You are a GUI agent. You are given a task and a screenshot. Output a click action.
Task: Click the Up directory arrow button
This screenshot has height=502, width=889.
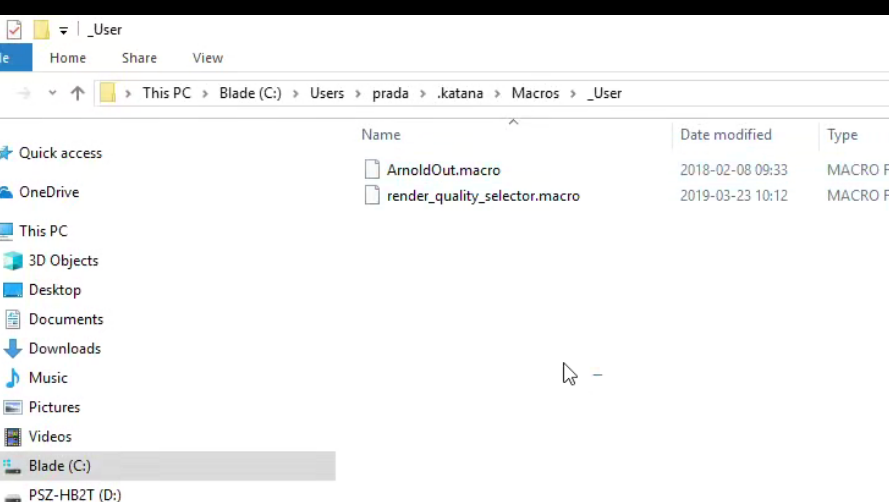pyautogui.click(x=77, y=93)
